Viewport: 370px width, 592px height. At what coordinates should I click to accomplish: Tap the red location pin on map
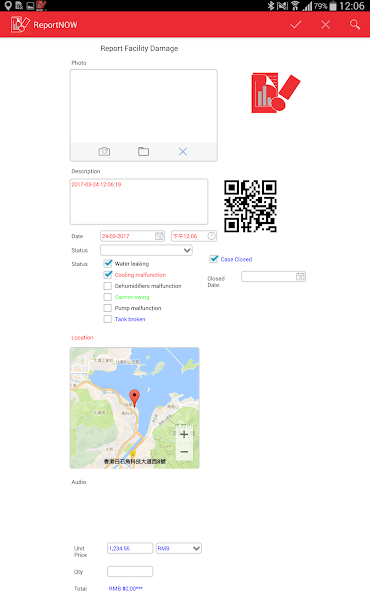pyautogui.click(x=134, y=398)
